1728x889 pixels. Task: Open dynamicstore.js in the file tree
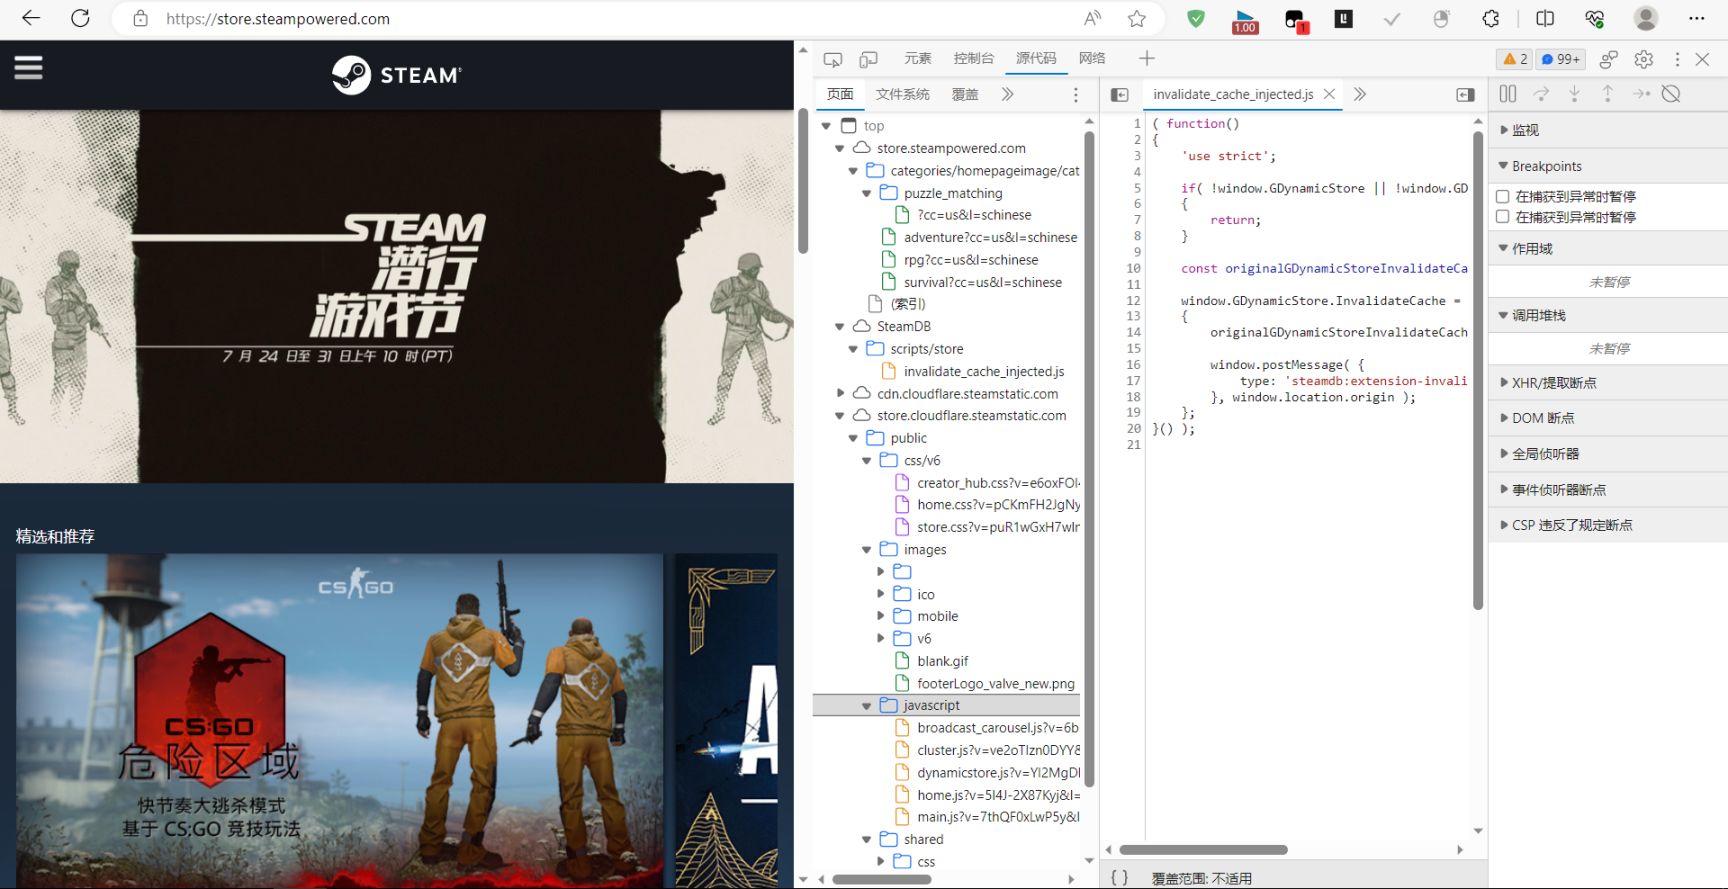[998, 773]
